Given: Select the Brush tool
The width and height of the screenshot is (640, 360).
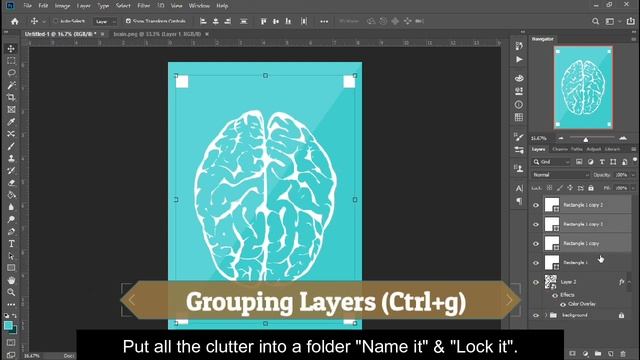Looking at the screenshot, I should 11,146.
